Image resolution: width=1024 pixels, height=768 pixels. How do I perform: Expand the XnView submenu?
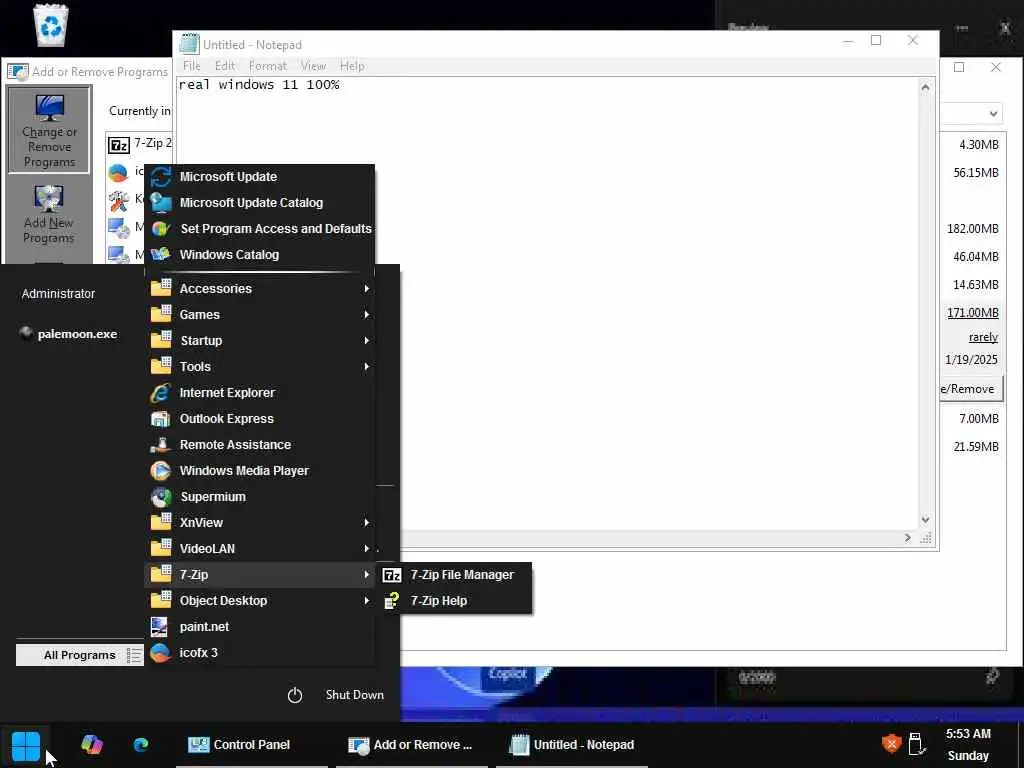(x=259, y=523)
